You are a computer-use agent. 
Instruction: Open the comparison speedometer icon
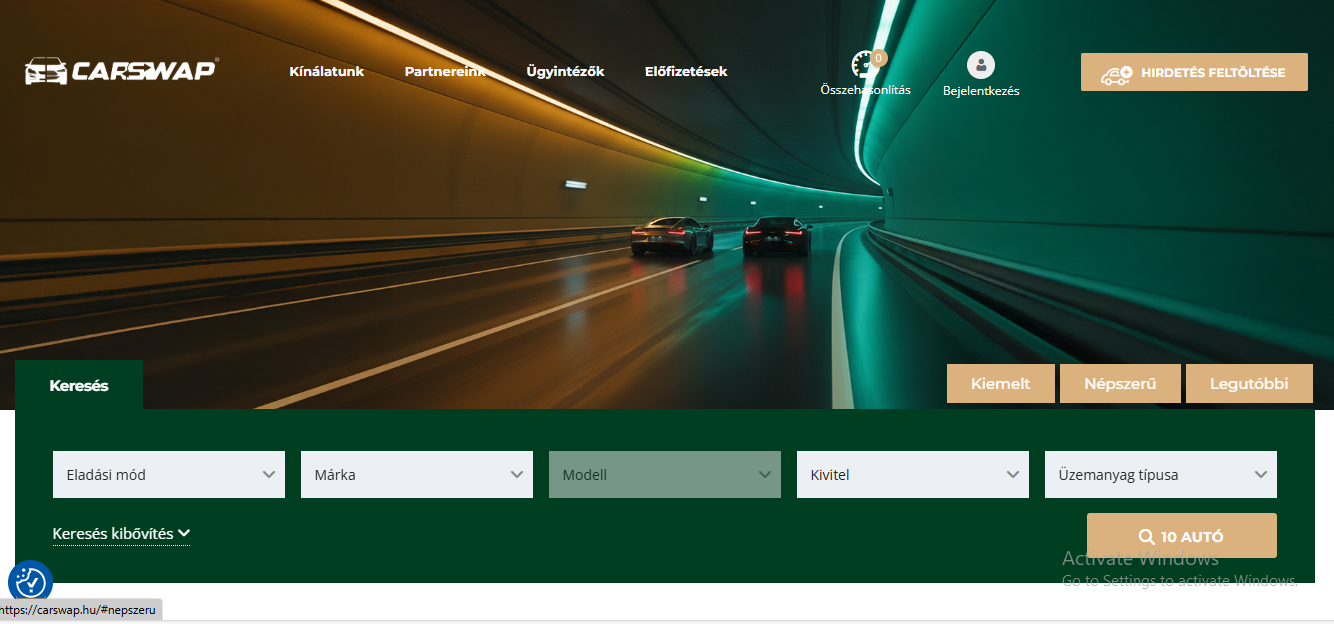coord(863,66)
